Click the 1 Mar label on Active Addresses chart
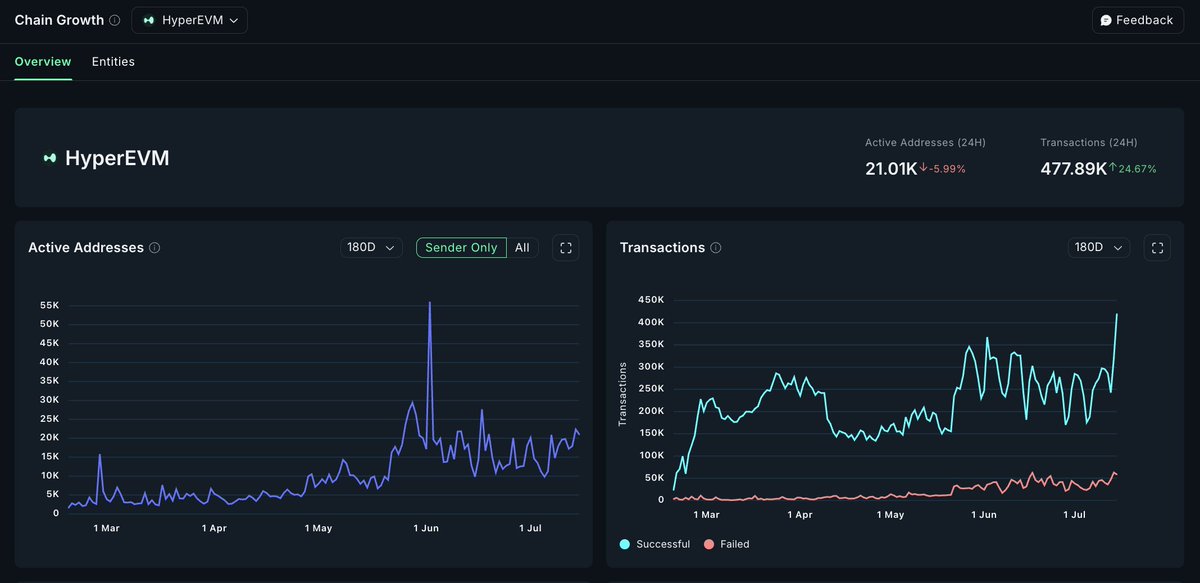 pyautogui.click(x=107, y=527)
